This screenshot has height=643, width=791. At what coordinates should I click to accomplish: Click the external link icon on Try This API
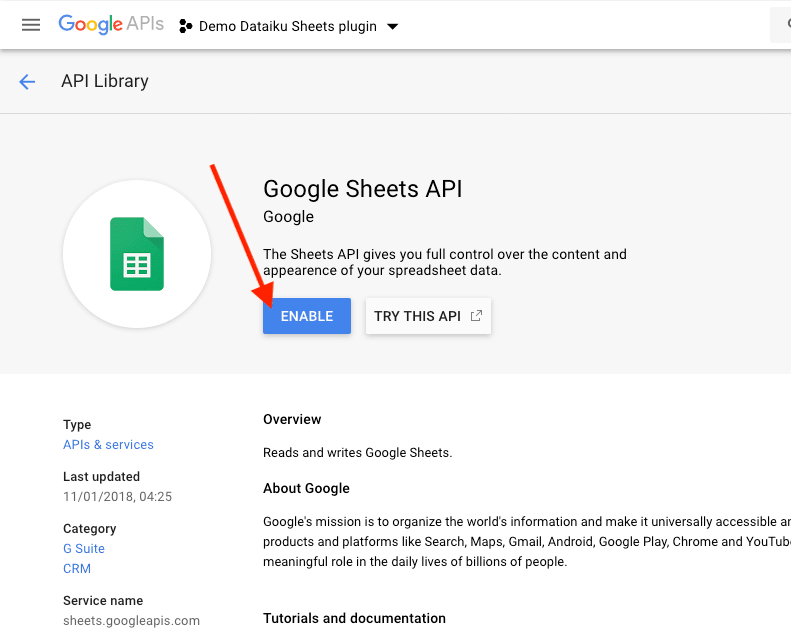(476, 316)
